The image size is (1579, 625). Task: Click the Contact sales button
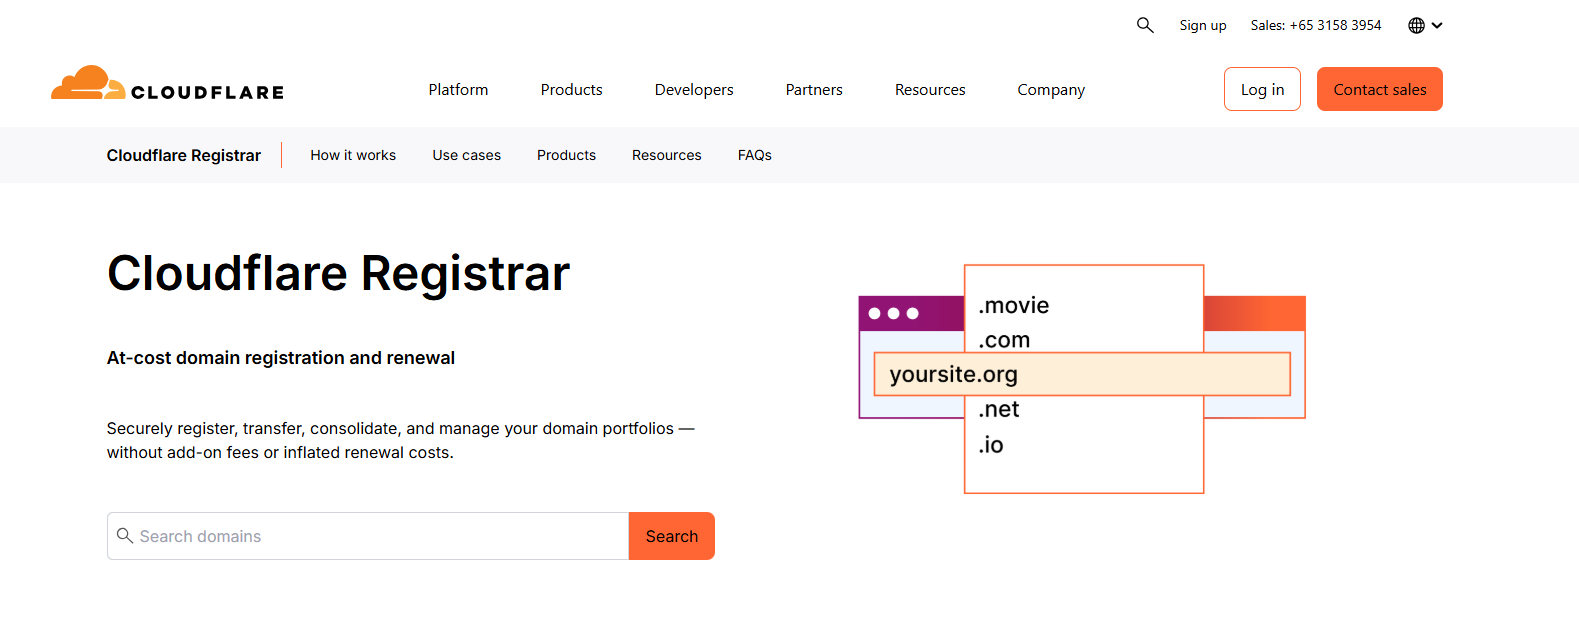(1380, 89)
